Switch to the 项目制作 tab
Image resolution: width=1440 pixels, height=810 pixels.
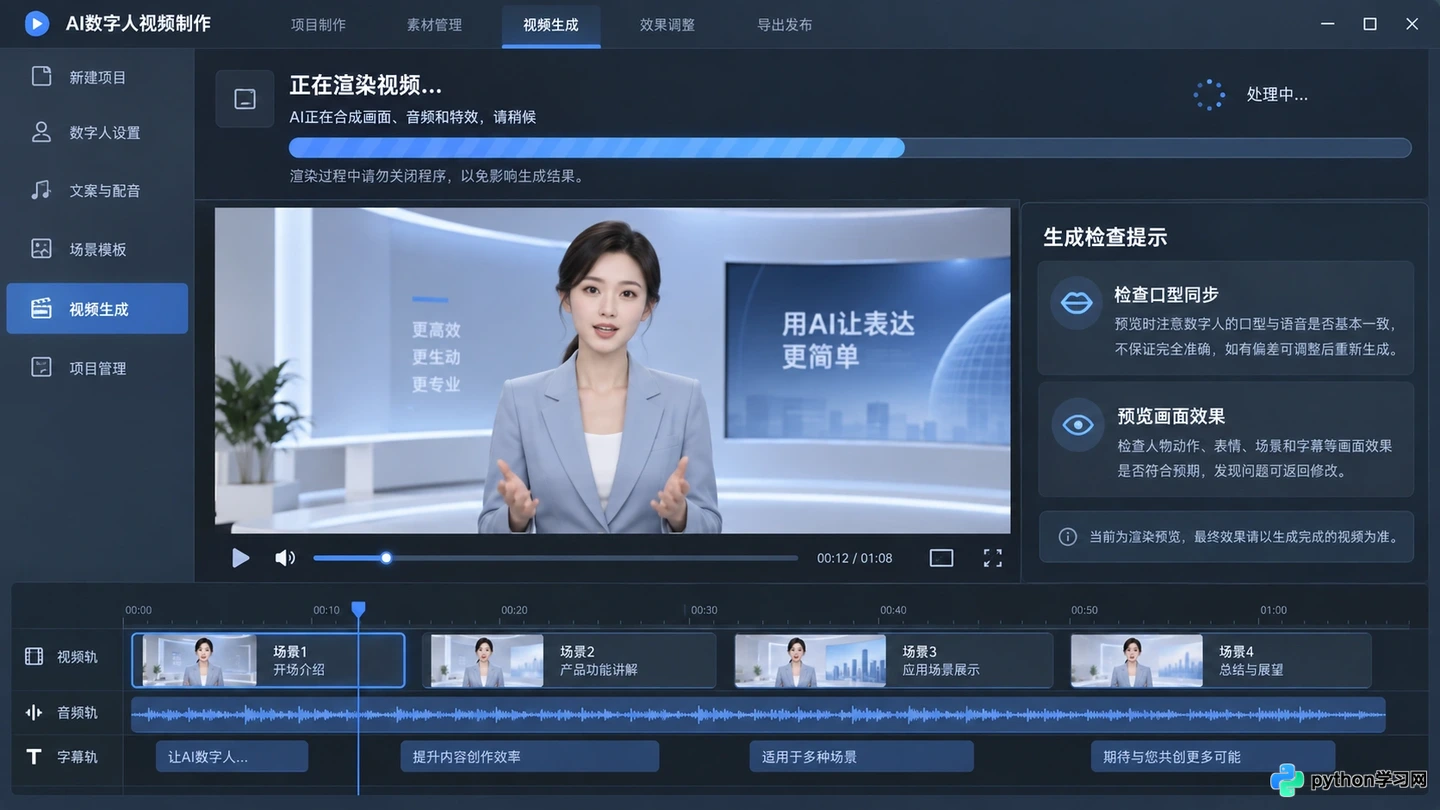[x=318, y=24]
